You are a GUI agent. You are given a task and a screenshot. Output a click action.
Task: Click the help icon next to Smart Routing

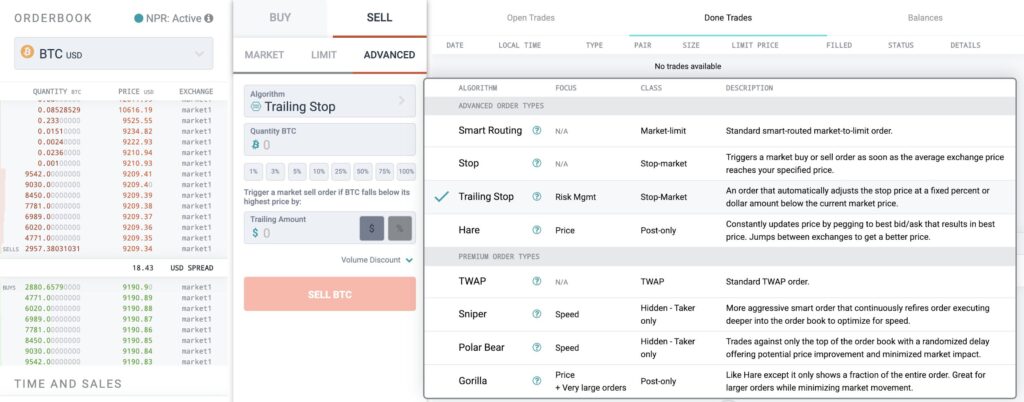click(x=537, y=131)
